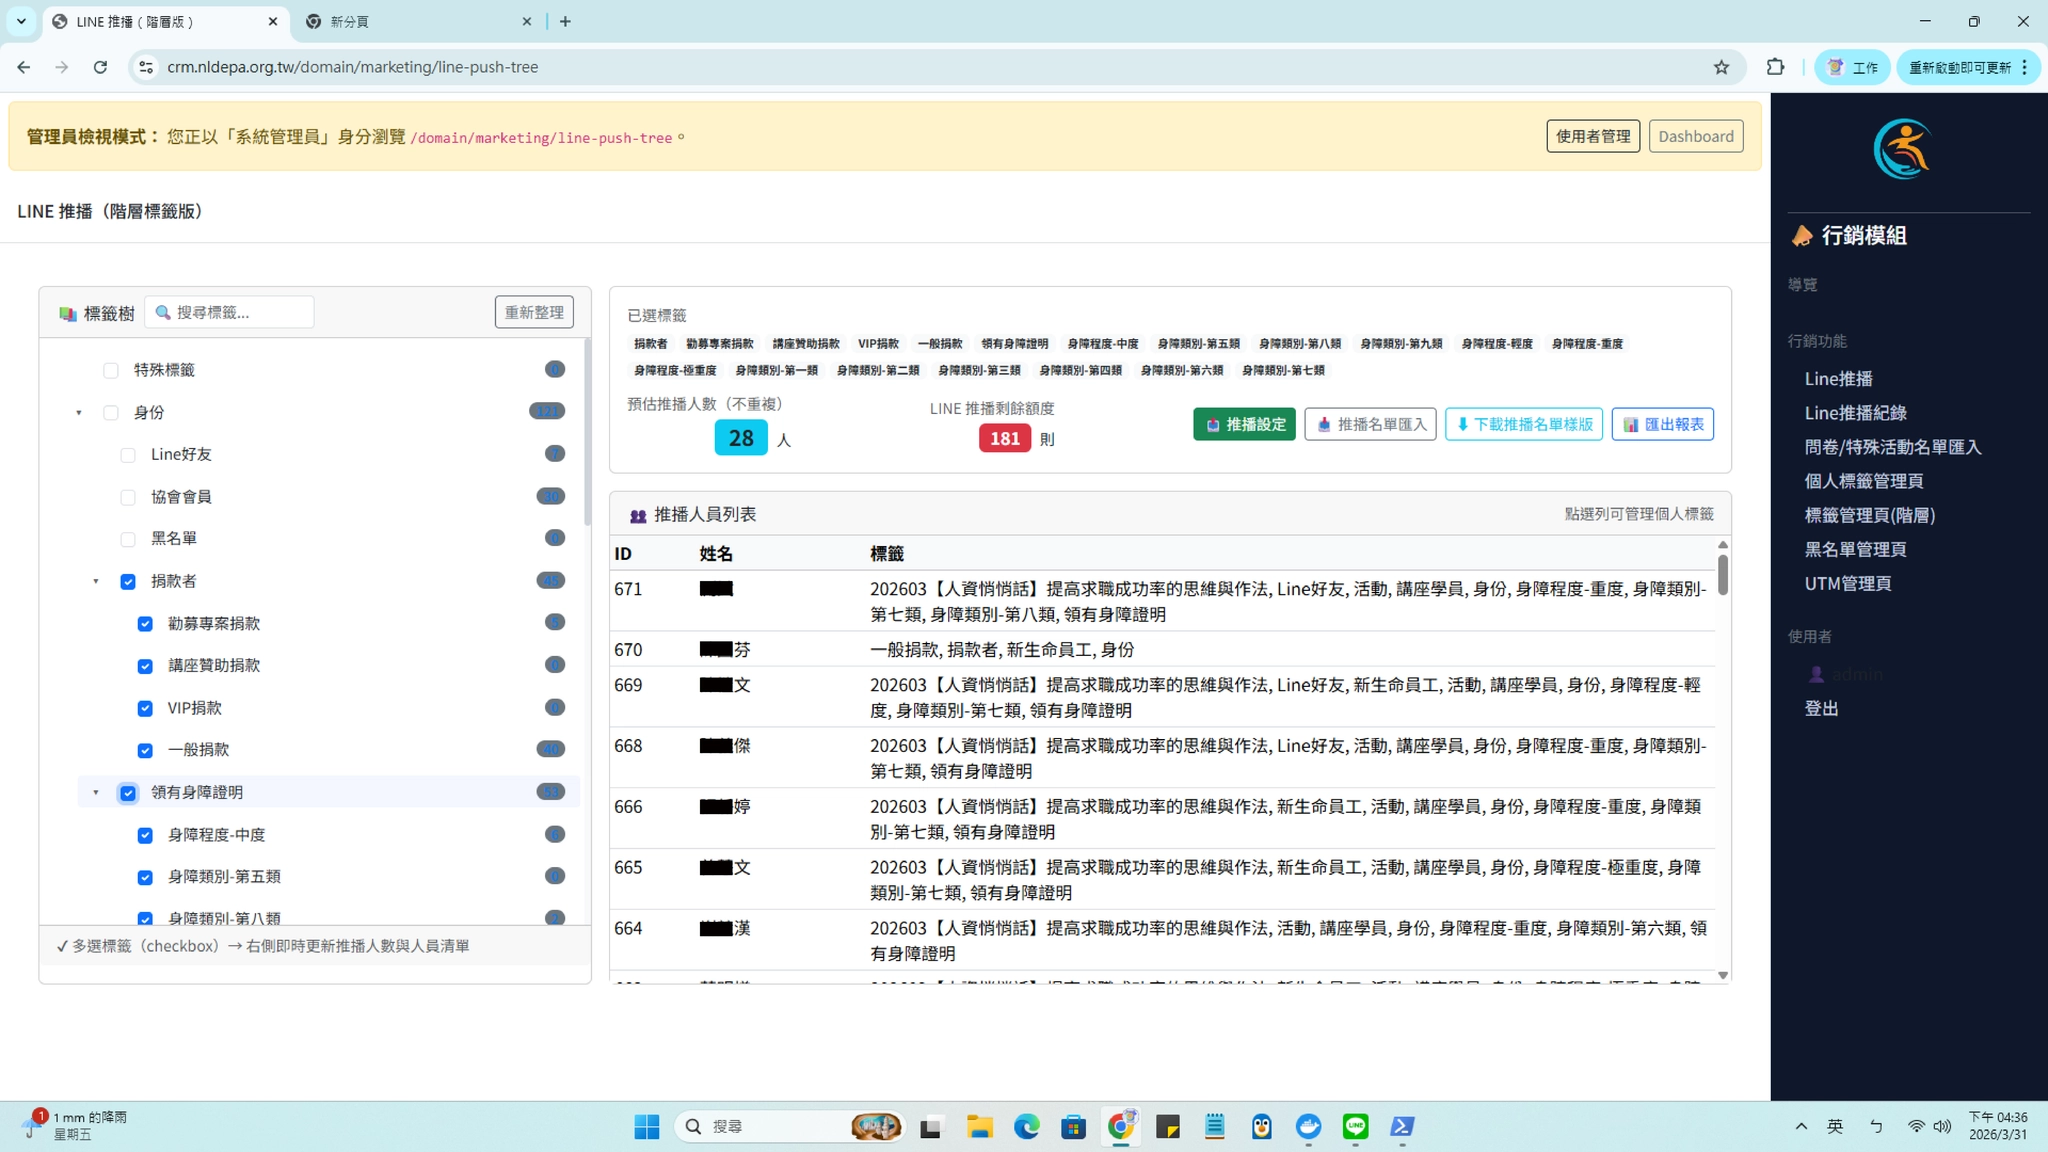Screen dimensions: 2048x1152
Task: Open the Chrome tab search dropdown
Action: (21, 21)
